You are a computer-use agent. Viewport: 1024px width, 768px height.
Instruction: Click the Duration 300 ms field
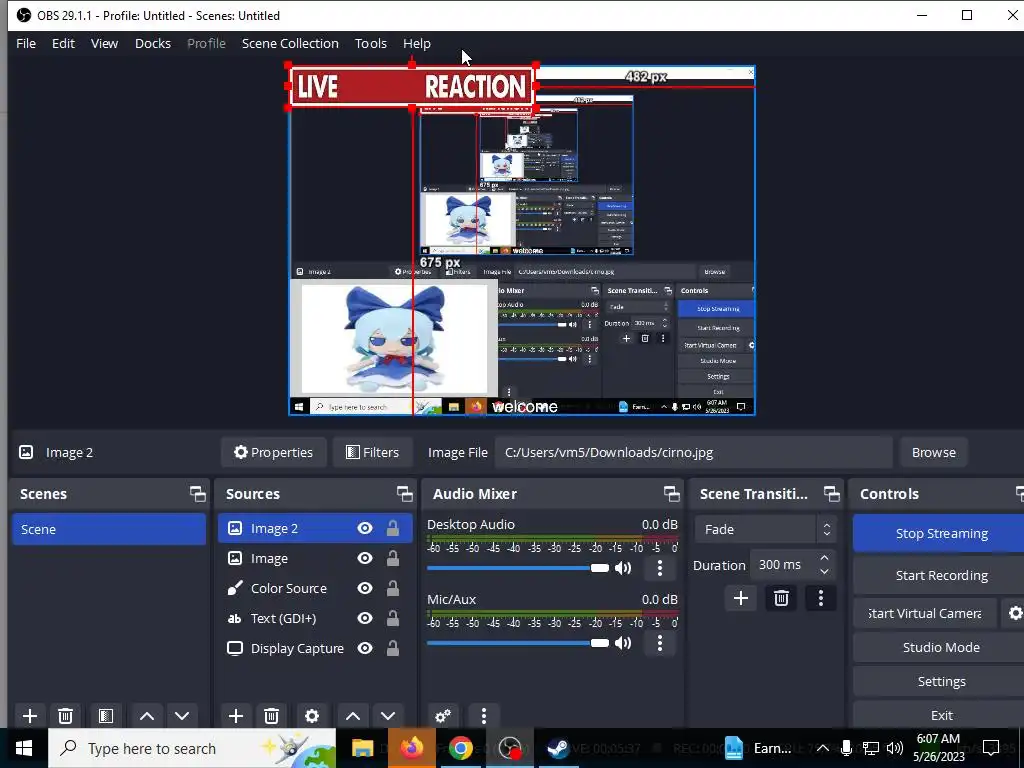point(792,565)
